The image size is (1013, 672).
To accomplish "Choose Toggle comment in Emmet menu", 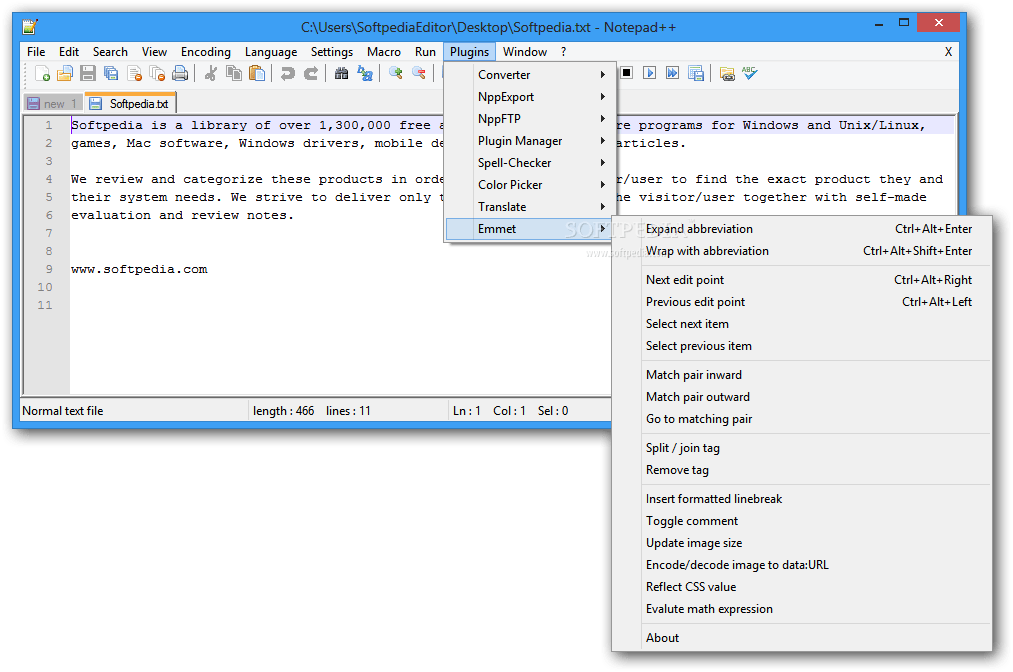I will [x=802, y=521].
